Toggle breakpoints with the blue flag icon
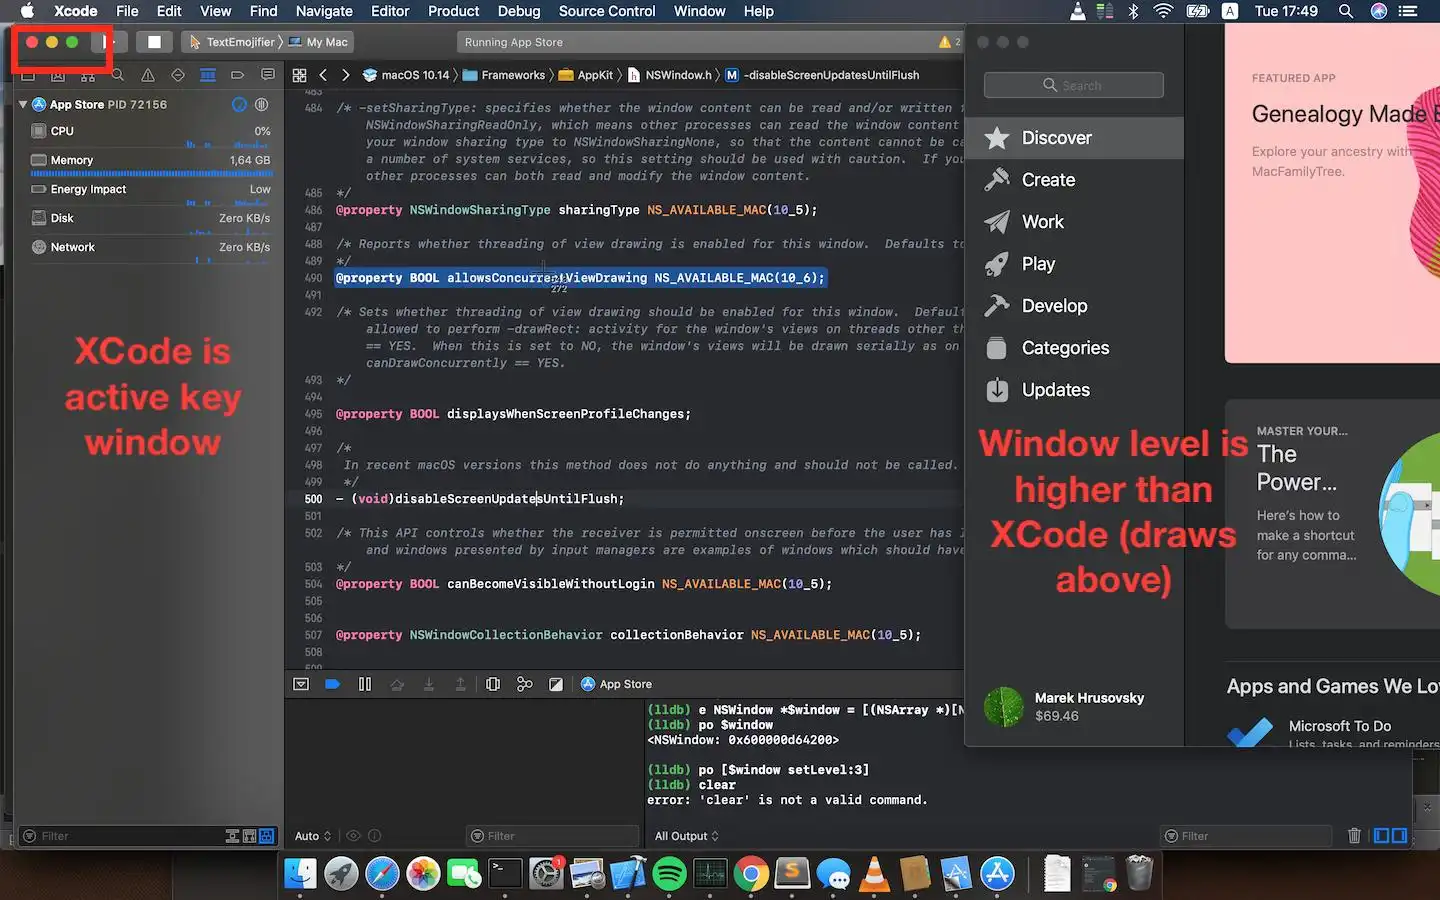1440x900 pixels. 335,684
